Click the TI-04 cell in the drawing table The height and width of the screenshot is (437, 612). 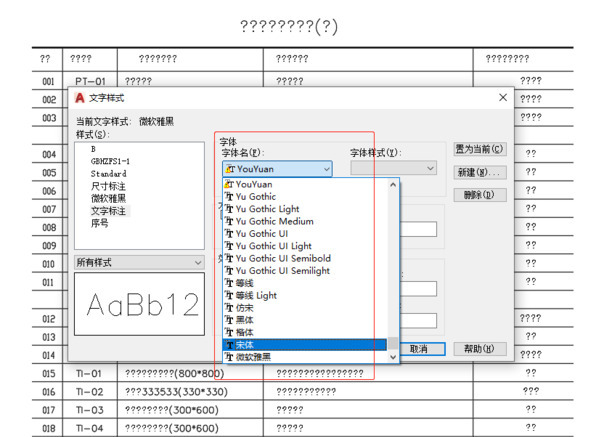(90, 428)
